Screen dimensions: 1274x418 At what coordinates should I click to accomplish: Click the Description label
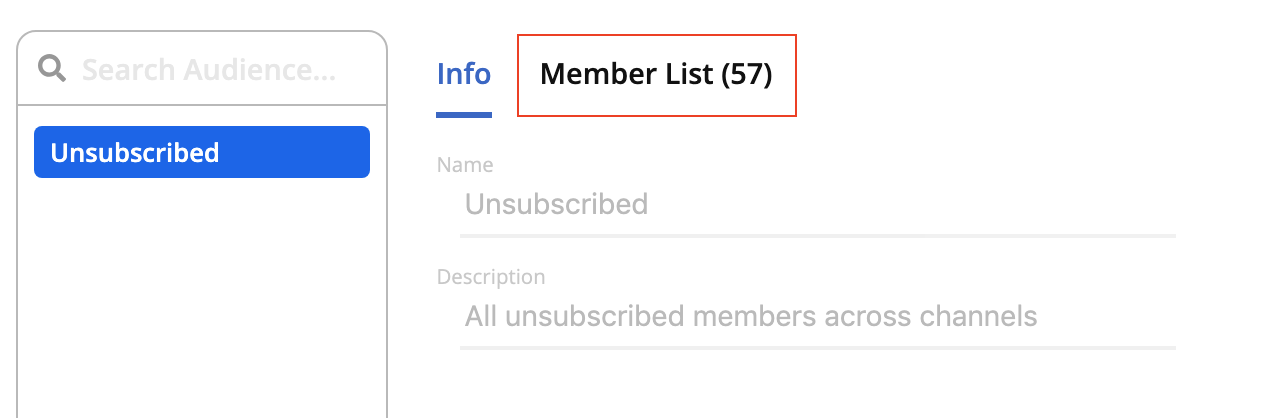(491, 277)
